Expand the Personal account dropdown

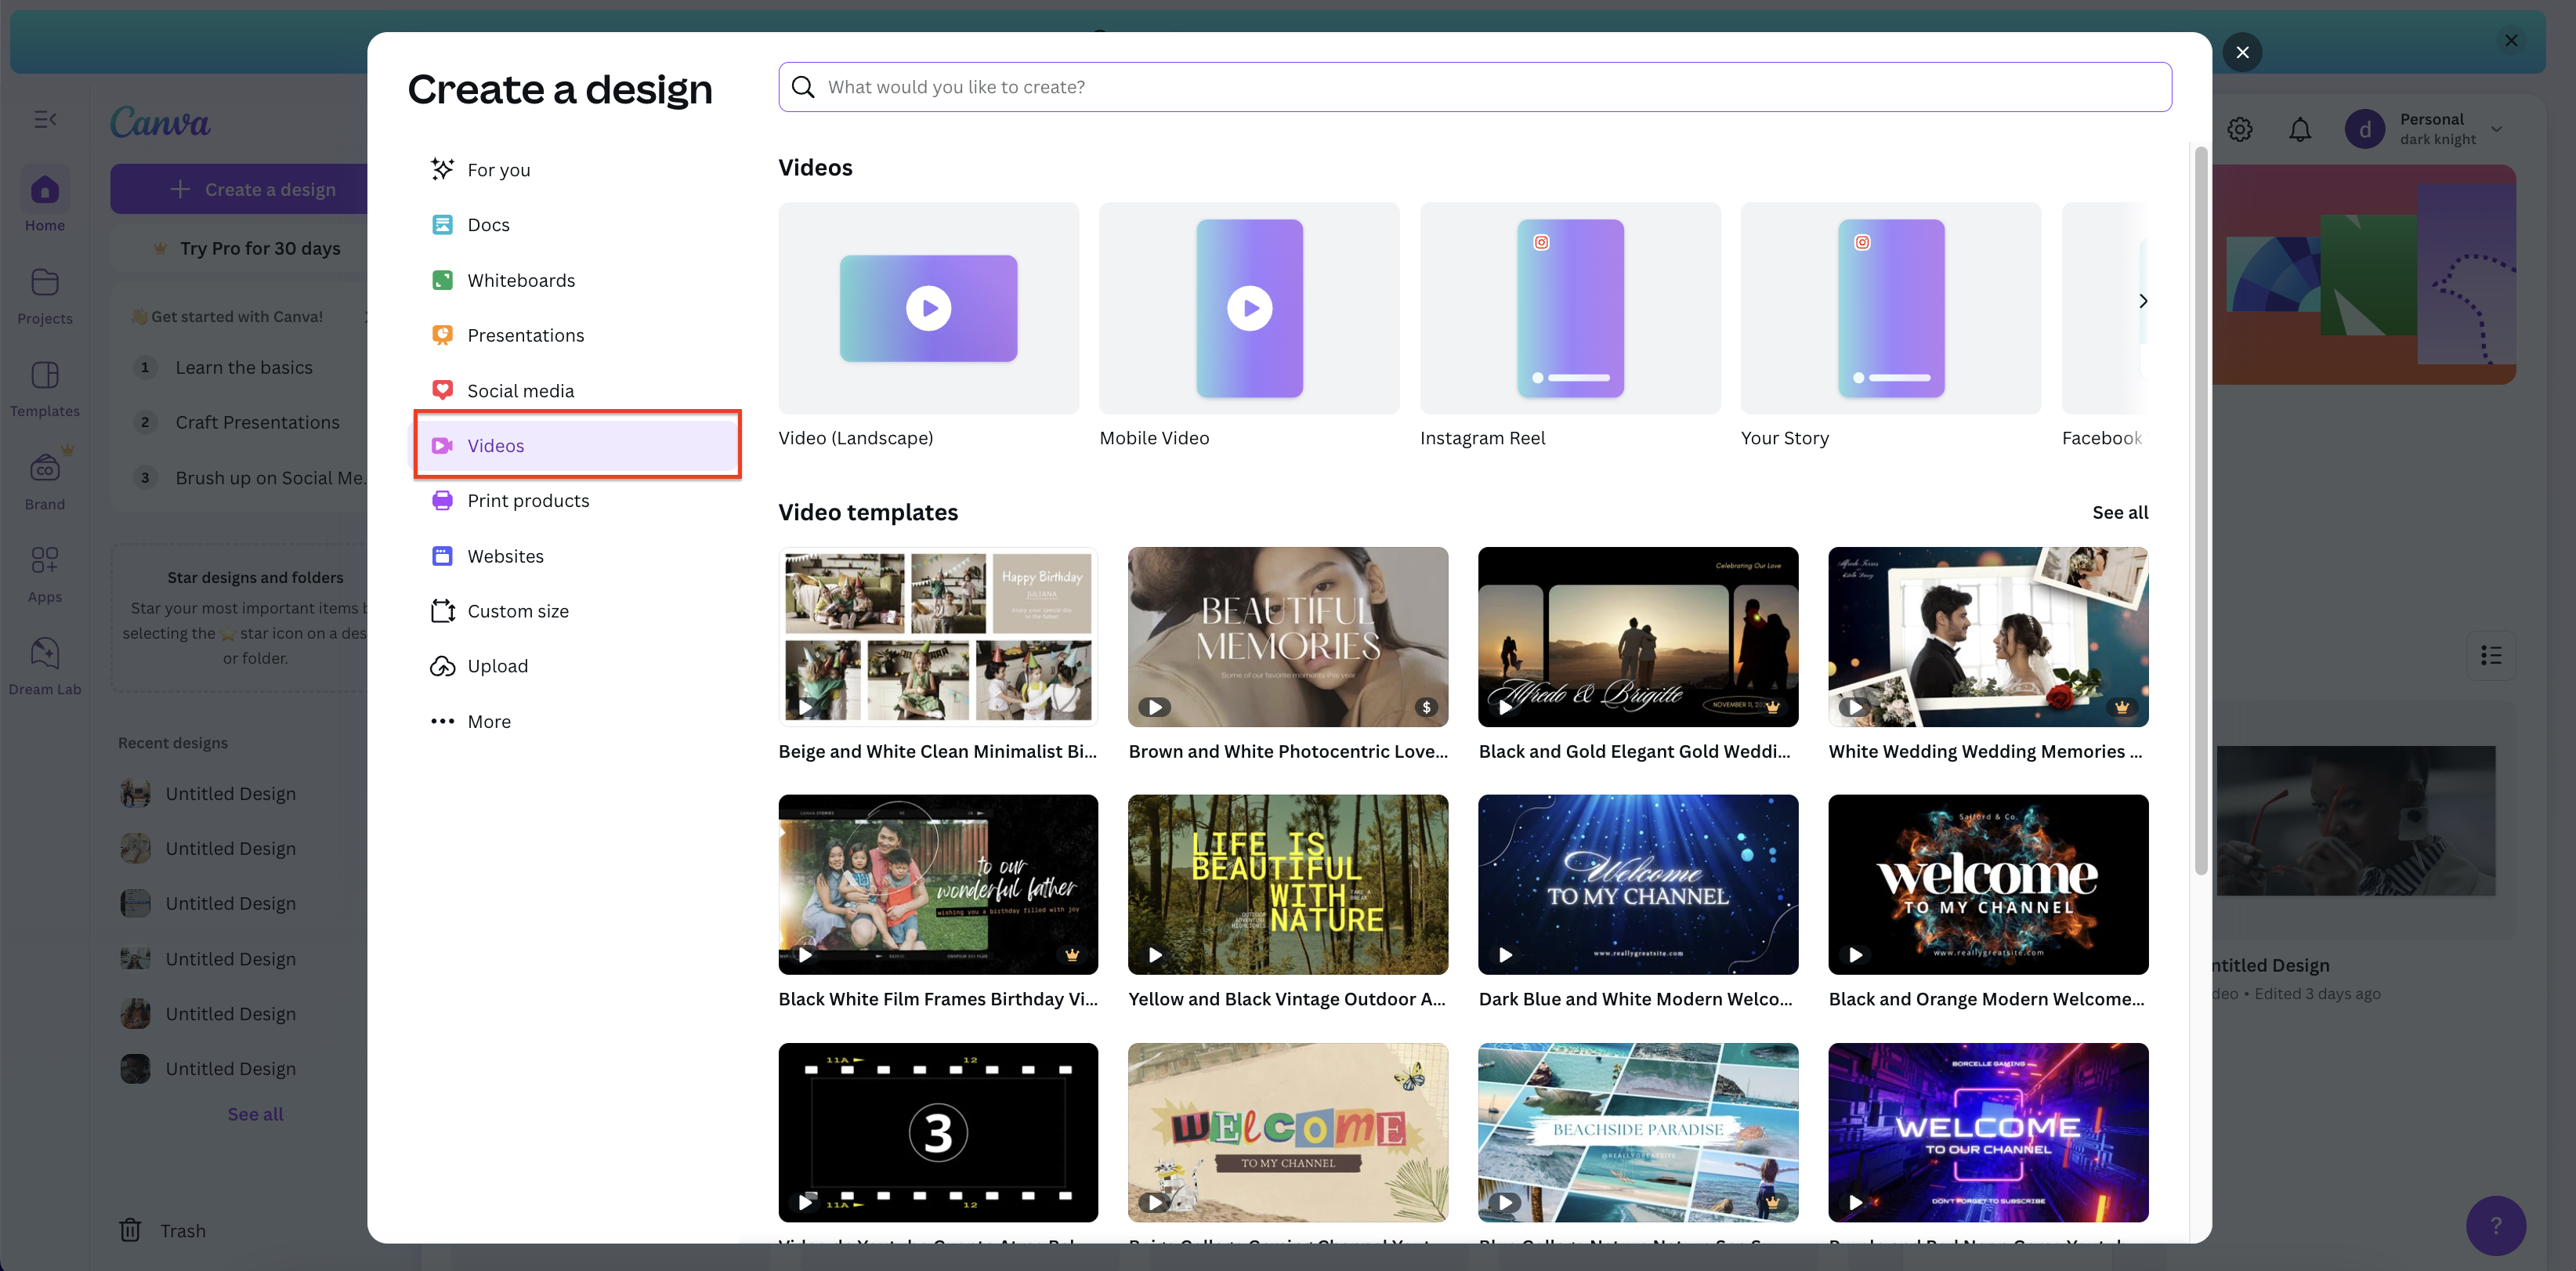2497,129
